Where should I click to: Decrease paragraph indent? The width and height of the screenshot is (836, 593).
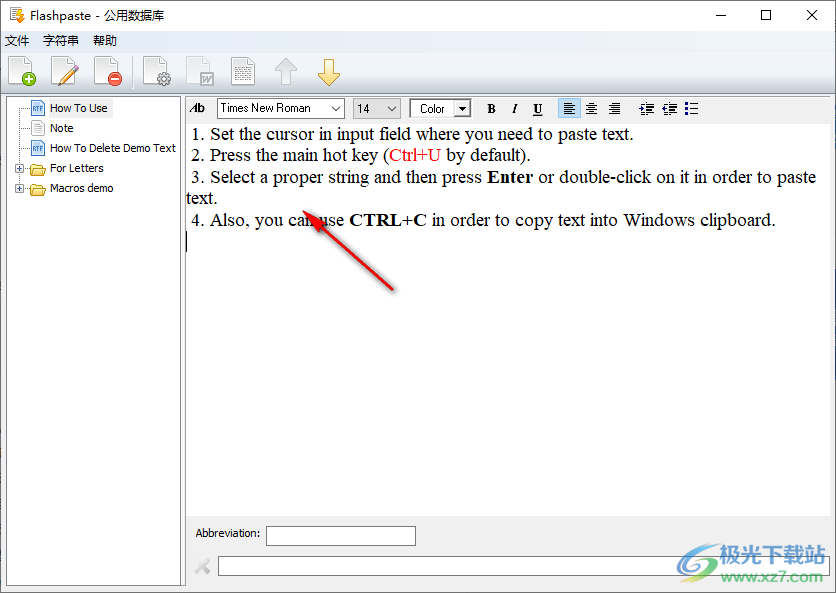click(669, 109)
